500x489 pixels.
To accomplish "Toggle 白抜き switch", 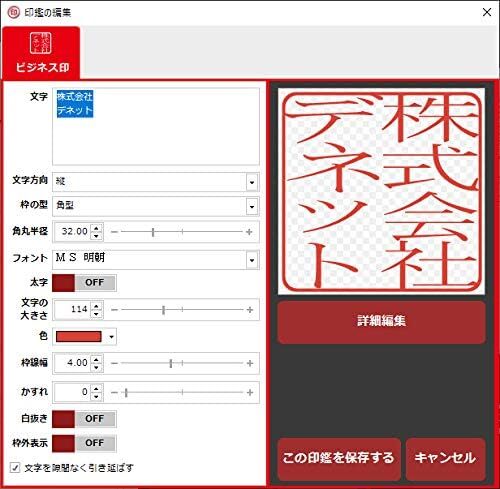I will point(84,419).
